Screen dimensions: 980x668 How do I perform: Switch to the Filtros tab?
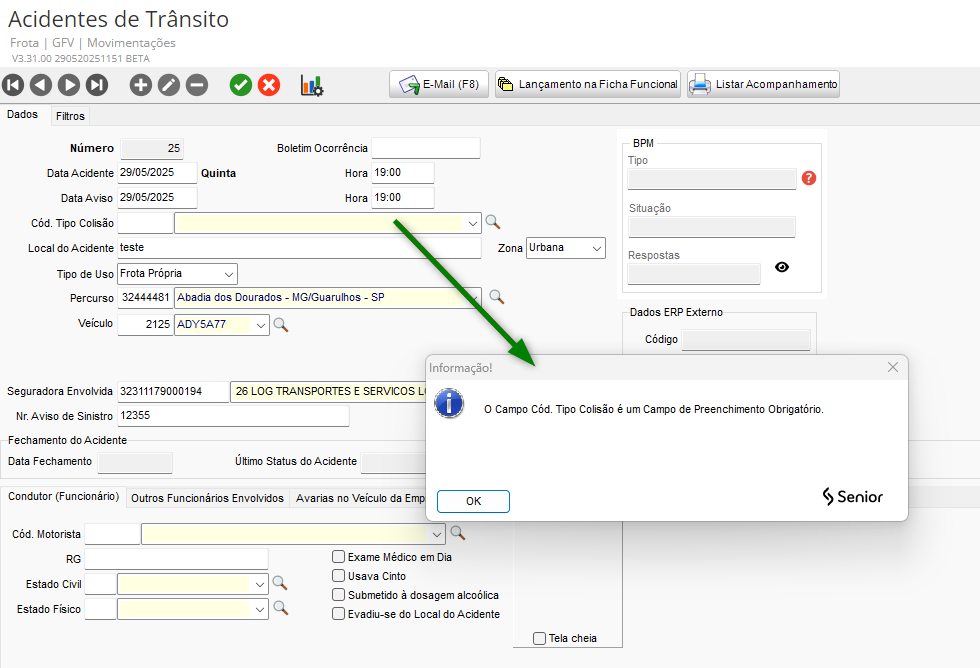tap(70, 116)
